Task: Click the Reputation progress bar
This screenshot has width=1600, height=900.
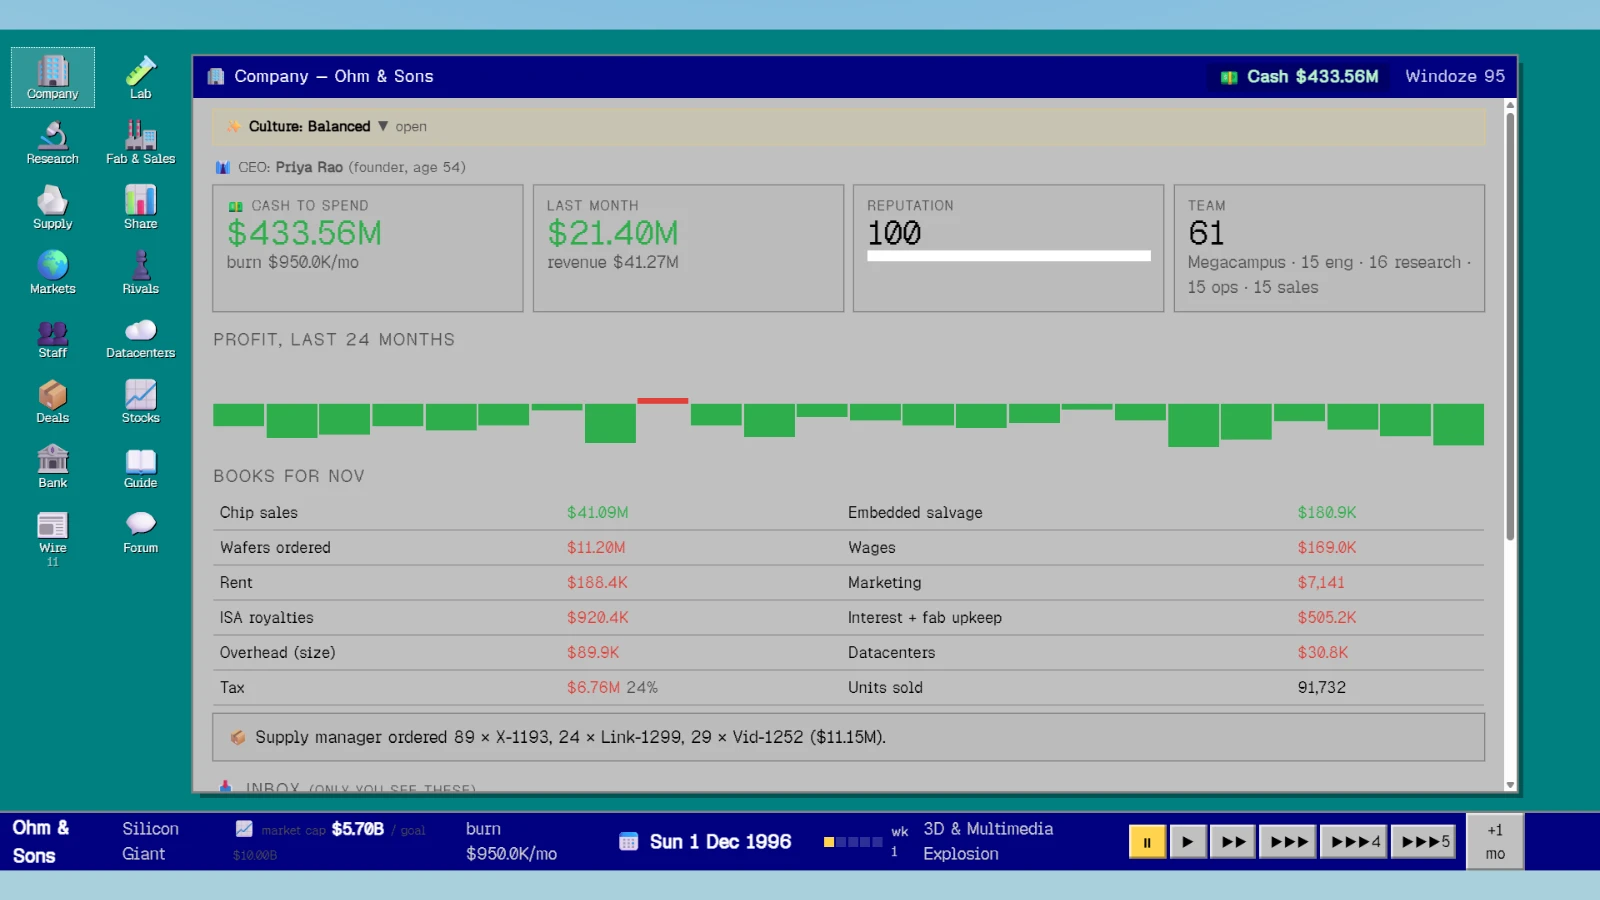Action: coord(1008,256)
